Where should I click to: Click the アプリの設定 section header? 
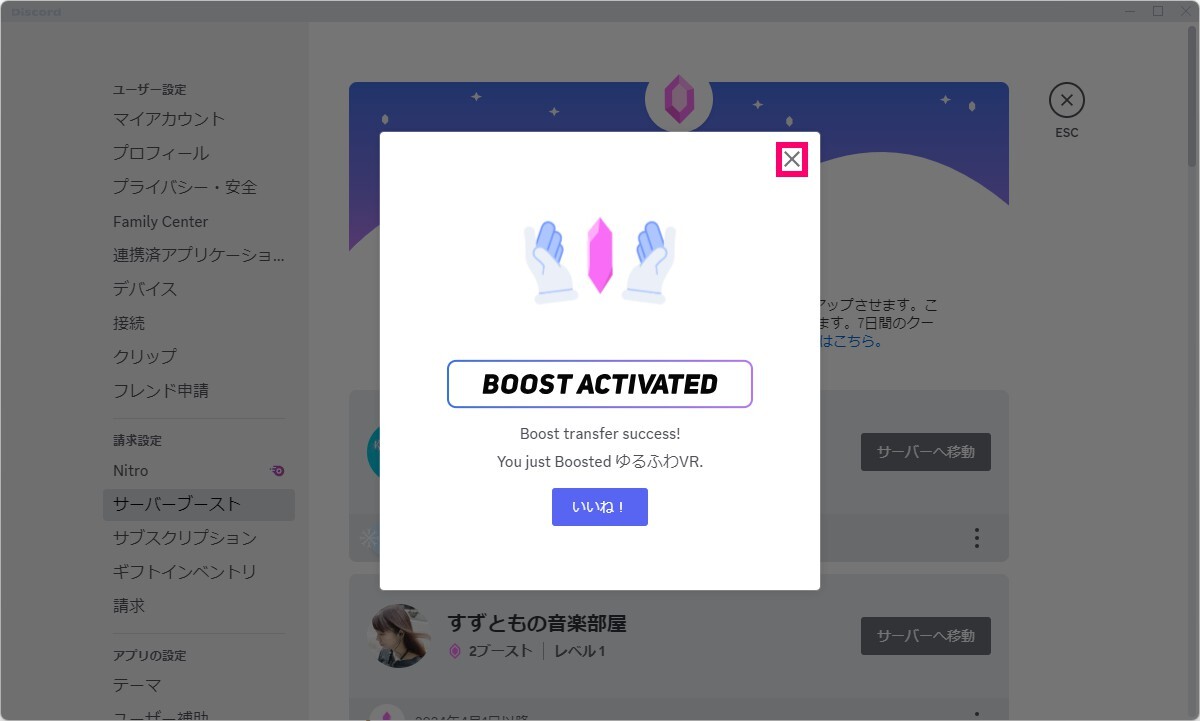click(x=150, y=656)
